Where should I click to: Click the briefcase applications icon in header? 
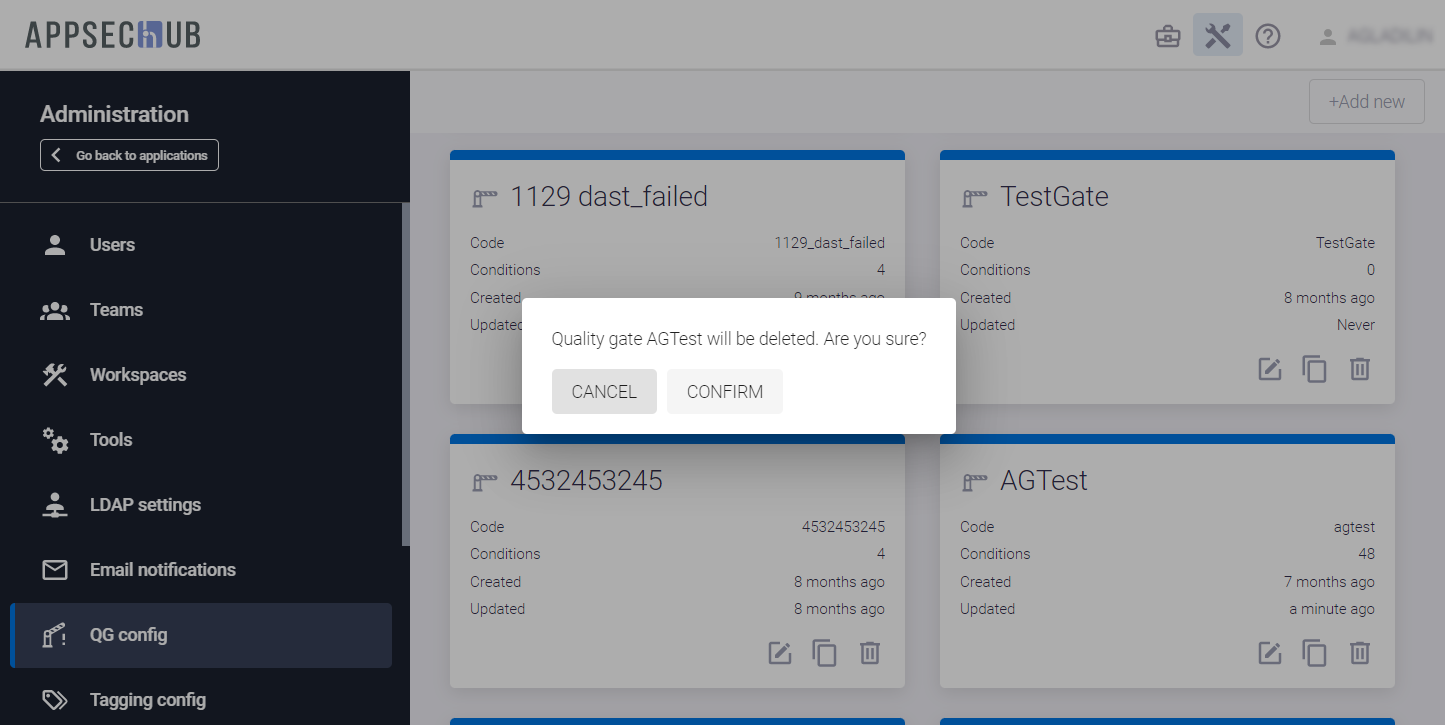(x=1167, y=37)
